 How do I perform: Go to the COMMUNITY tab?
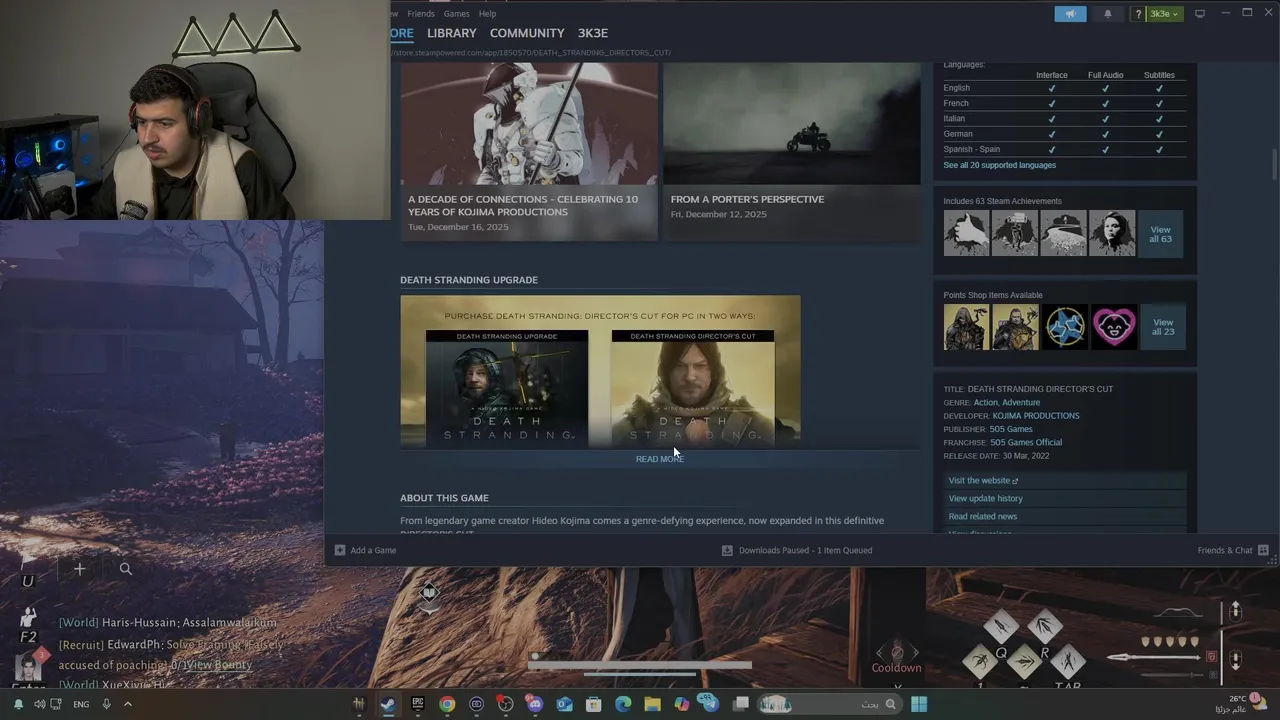coord(527,33)
